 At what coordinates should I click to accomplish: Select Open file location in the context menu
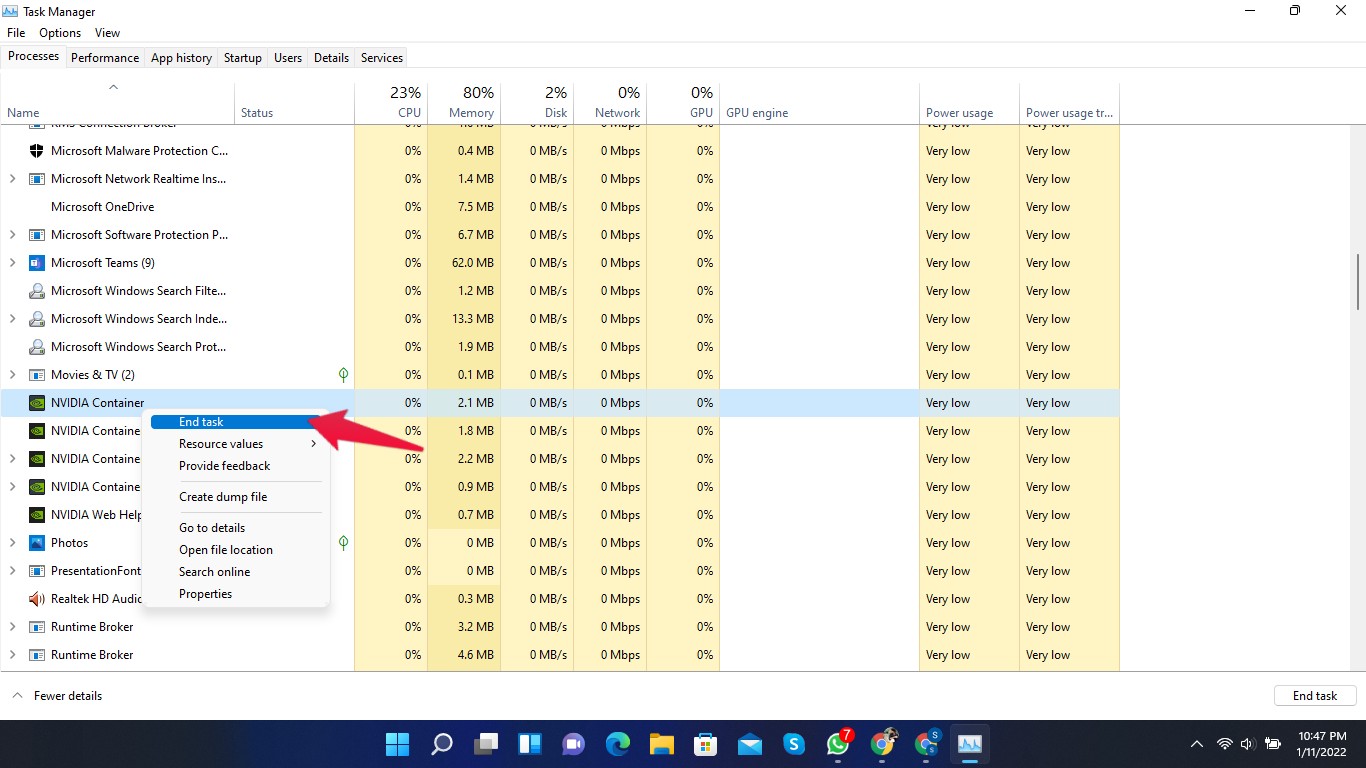pos(236,550)
